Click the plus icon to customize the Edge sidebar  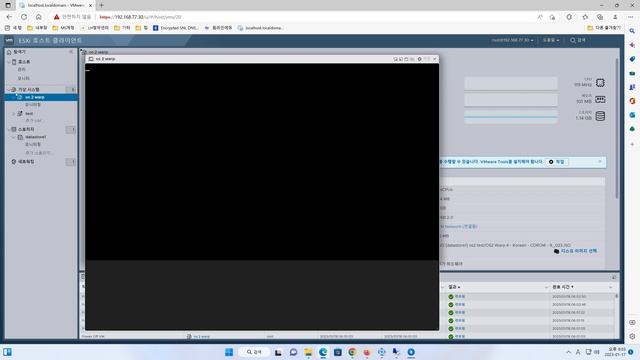632,144
